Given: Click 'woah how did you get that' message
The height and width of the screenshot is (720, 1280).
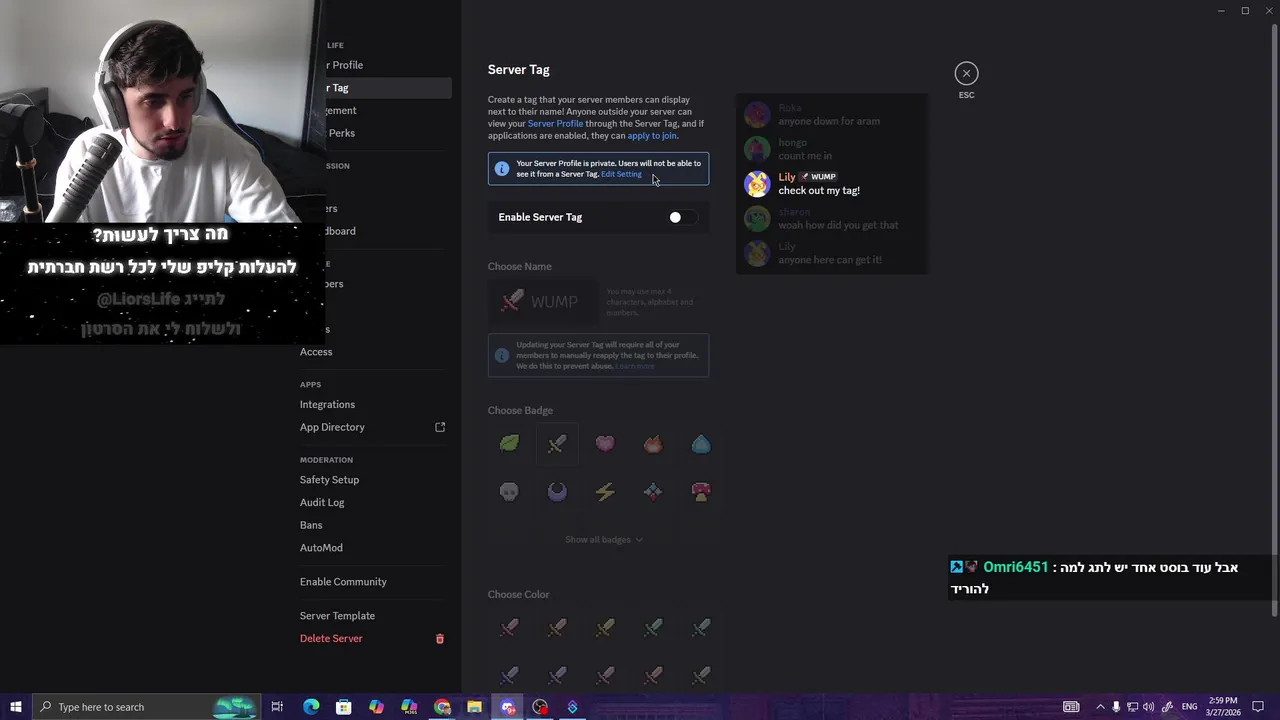Looking at the screenshot, I should pos(838,226).
